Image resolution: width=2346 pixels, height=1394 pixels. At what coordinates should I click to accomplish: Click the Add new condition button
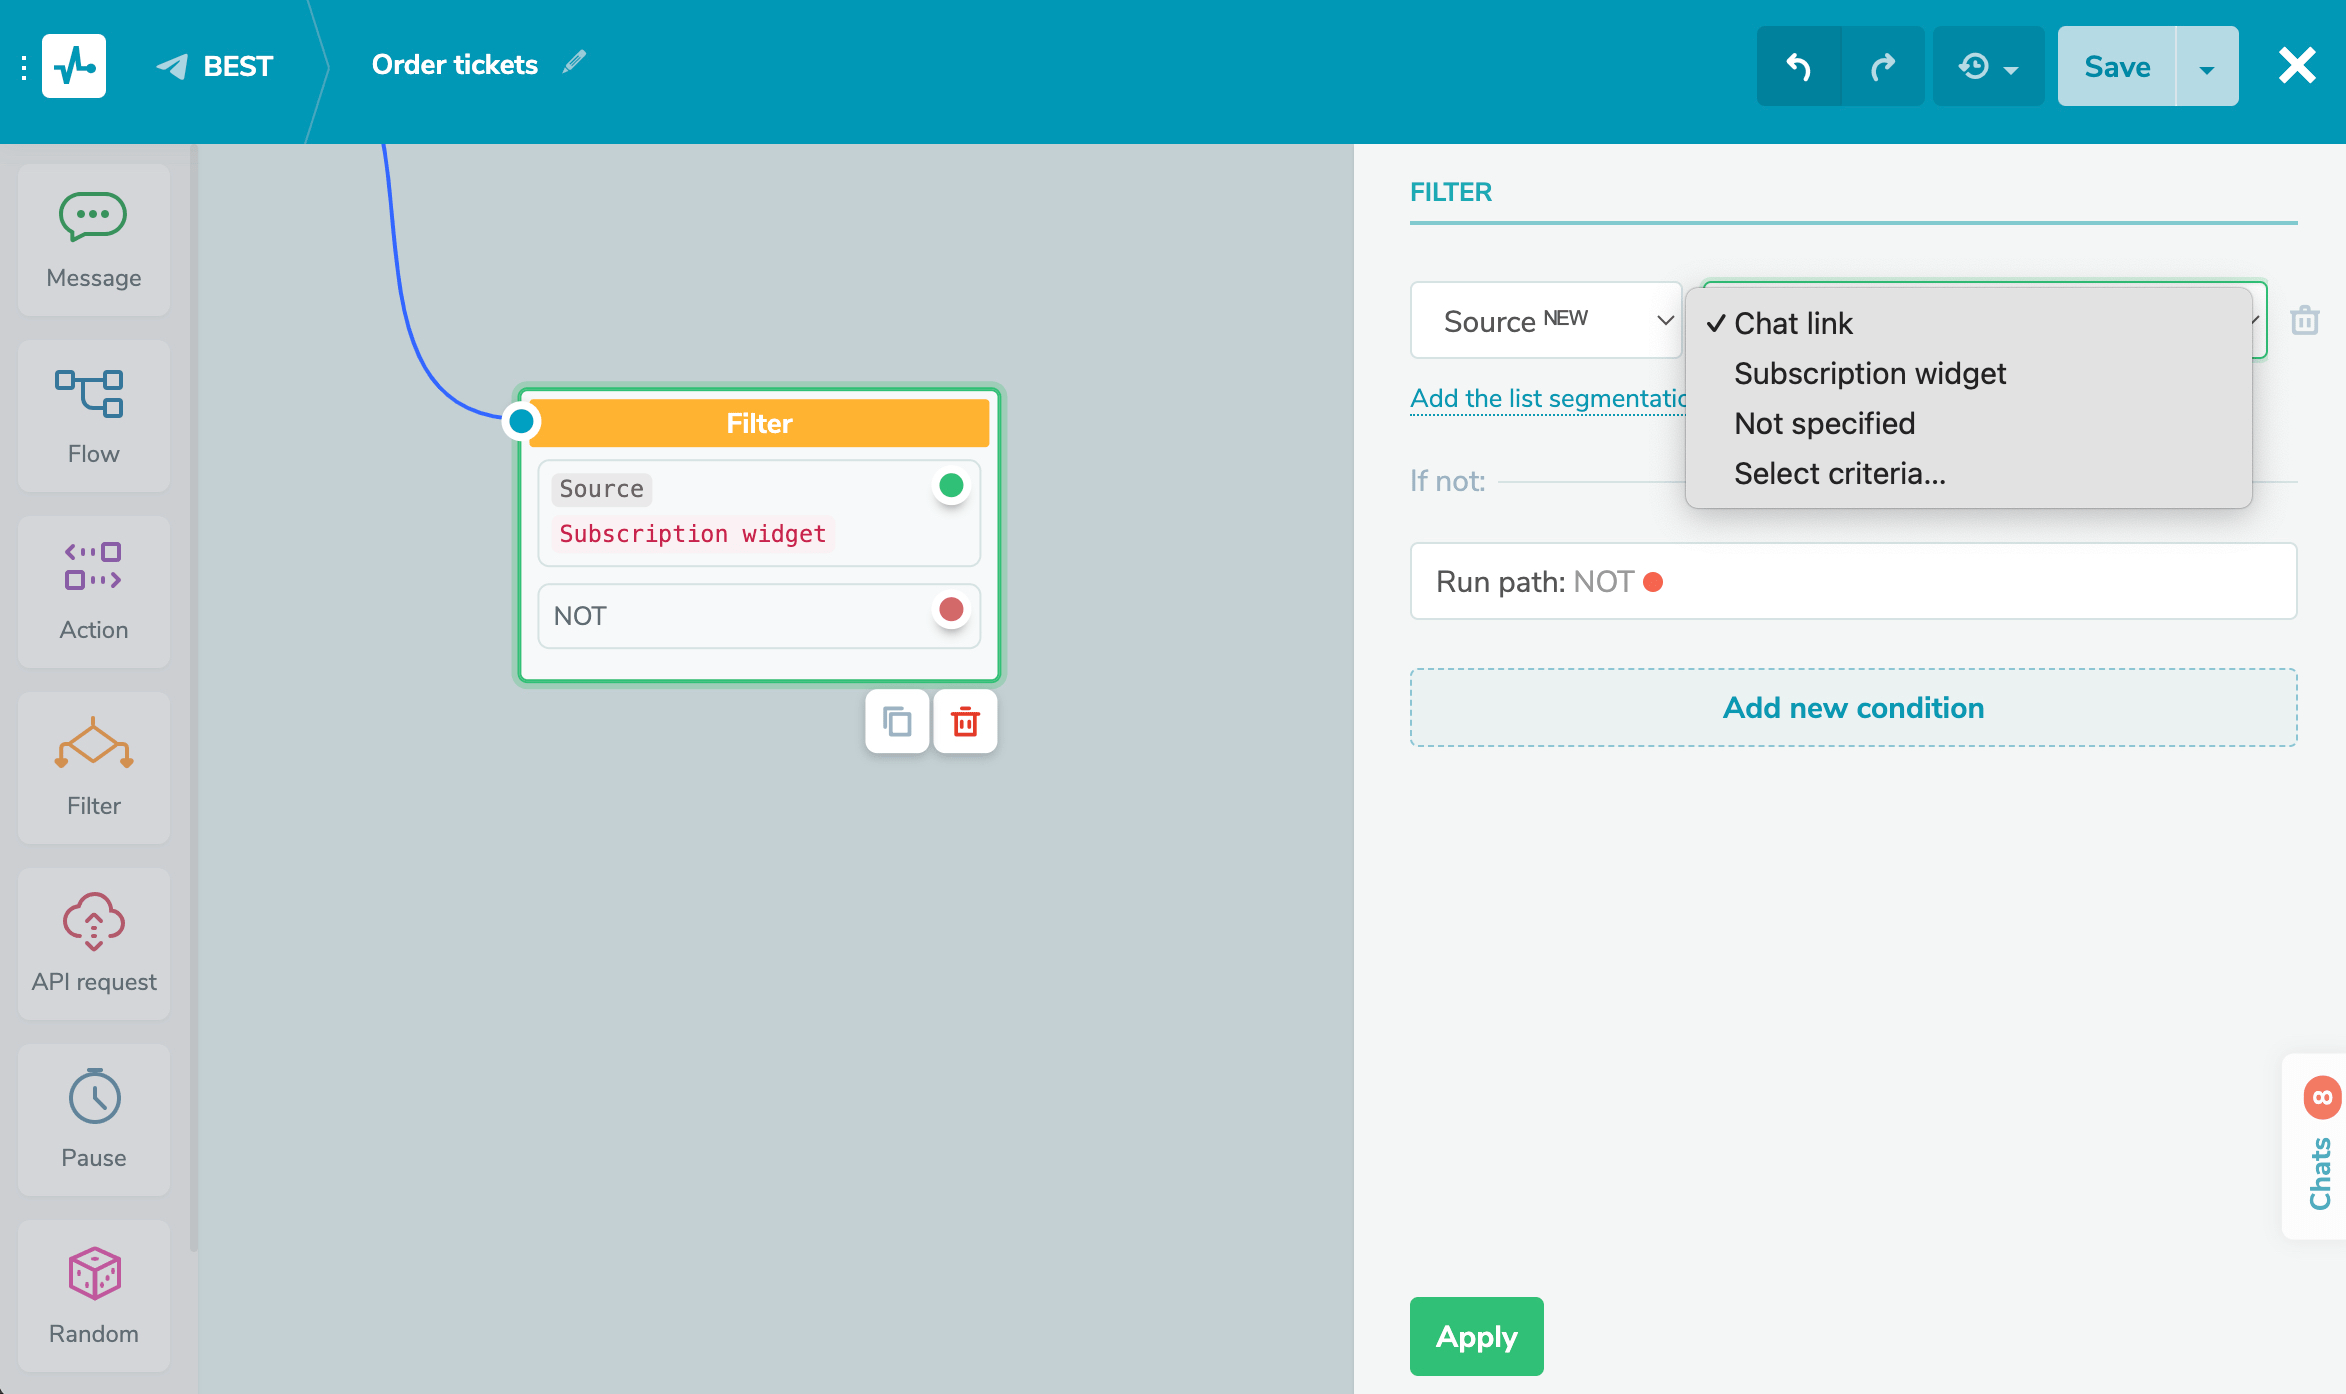point(1853,707)
